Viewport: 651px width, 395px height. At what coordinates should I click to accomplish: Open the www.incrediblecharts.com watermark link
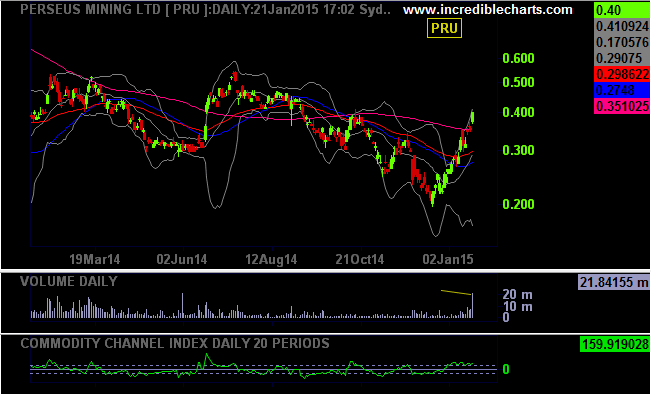[x=488, y=10]
